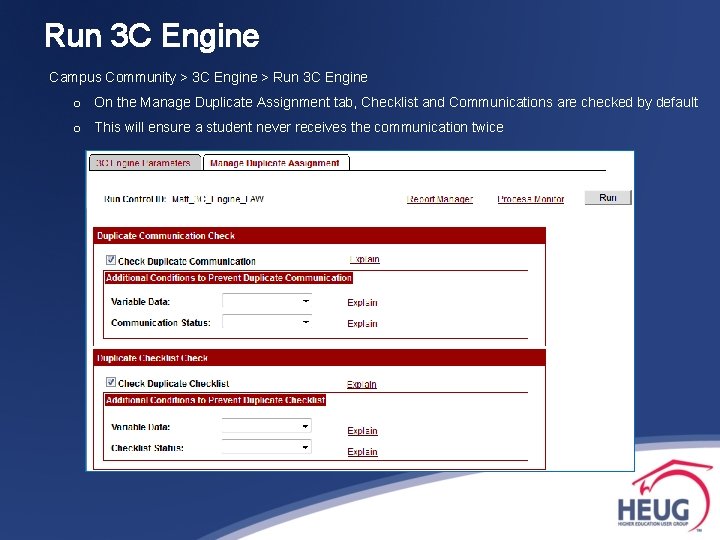The height and width of the screenshot is (540, 720).
Task: Click the Run 3C Engine slide title
Action: tap(152, 35)
